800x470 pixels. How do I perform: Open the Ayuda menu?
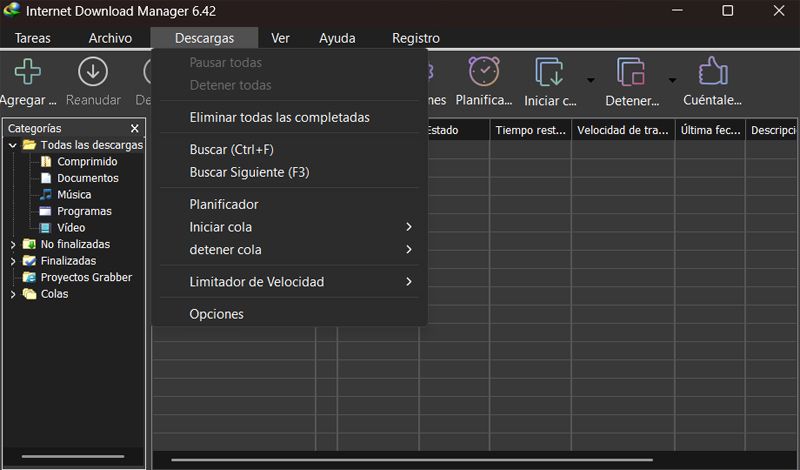[x=337, y=38]
